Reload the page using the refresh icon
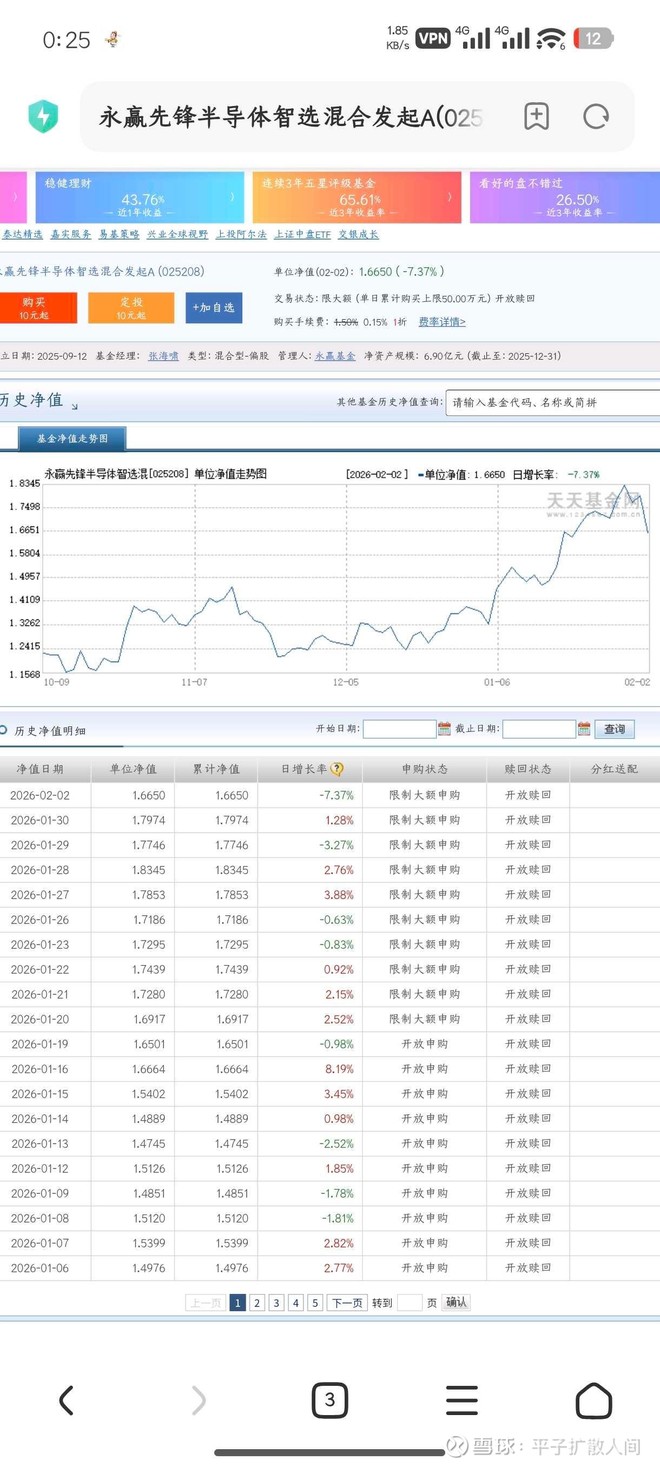Screen dimensions: 660x1467 click(x=596, y=117)
